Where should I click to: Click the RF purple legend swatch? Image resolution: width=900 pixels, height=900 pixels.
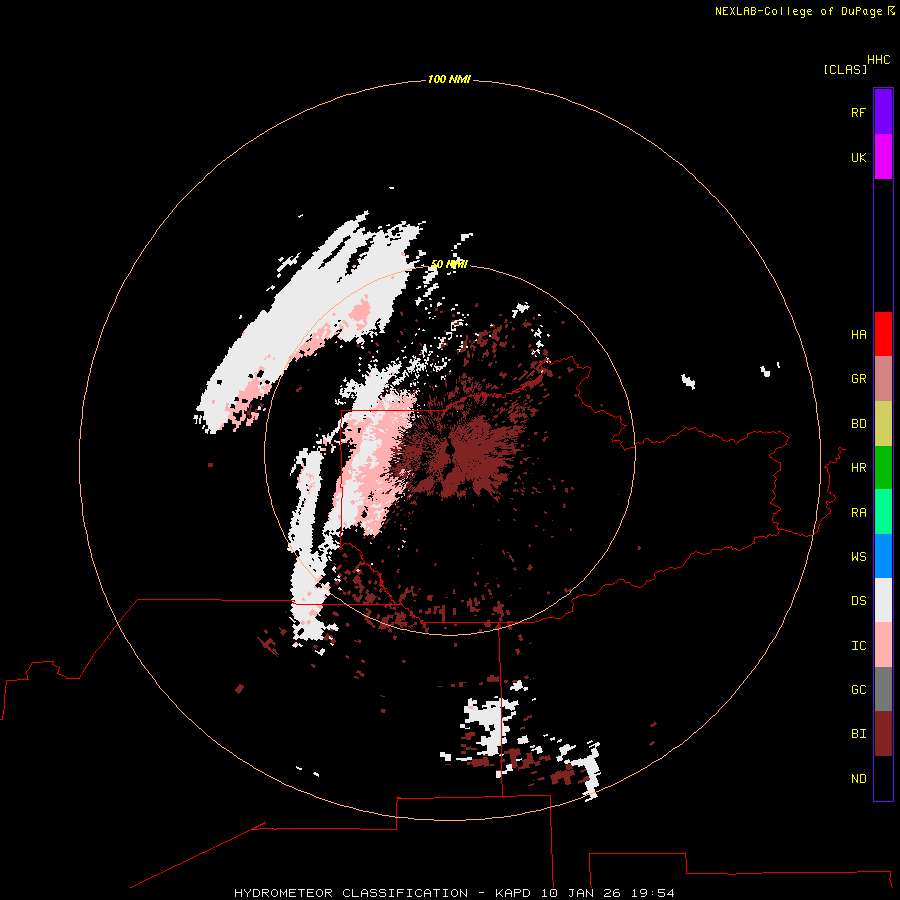click(883, 112)
